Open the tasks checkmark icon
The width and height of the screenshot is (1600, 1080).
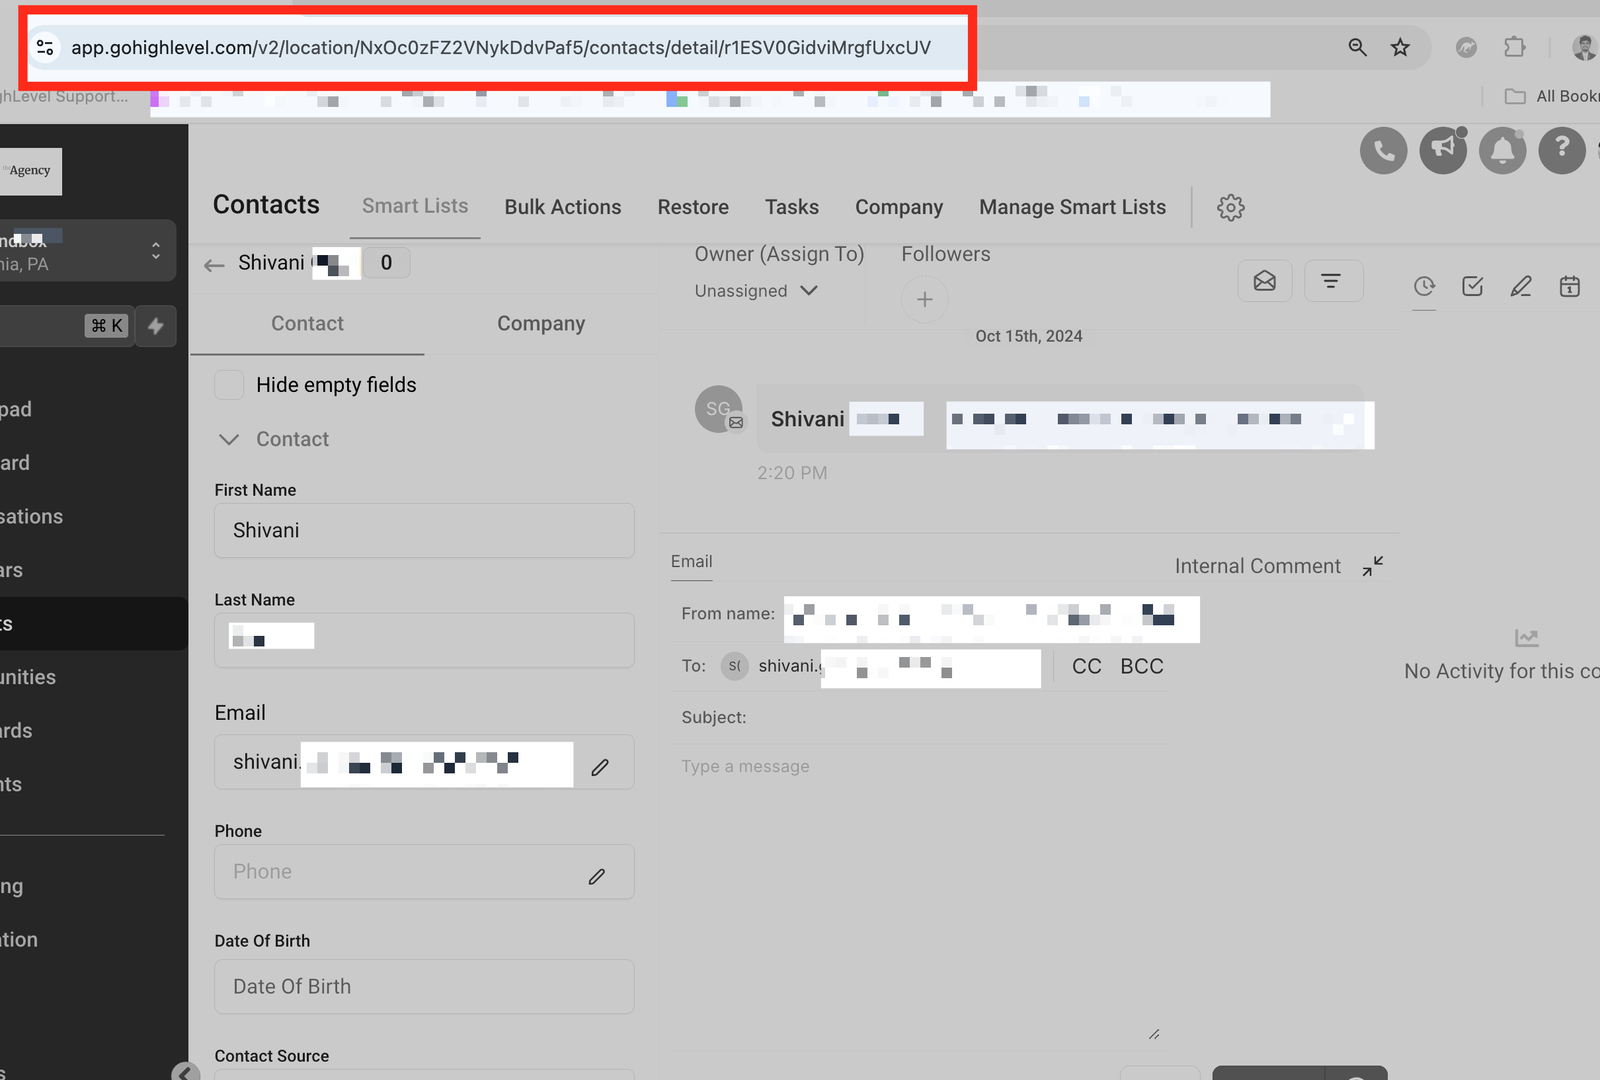[1472, 287]
